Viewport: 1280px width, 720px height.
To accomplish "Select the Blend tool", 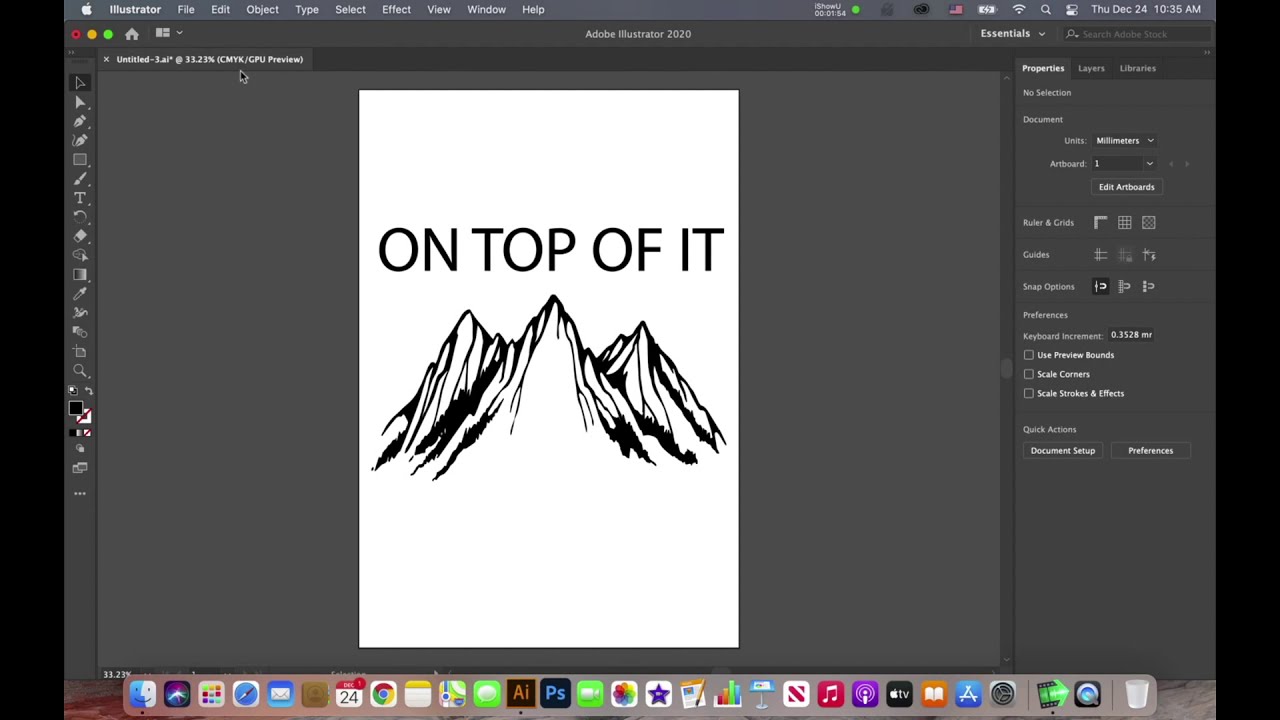I will tap(80, 332).
